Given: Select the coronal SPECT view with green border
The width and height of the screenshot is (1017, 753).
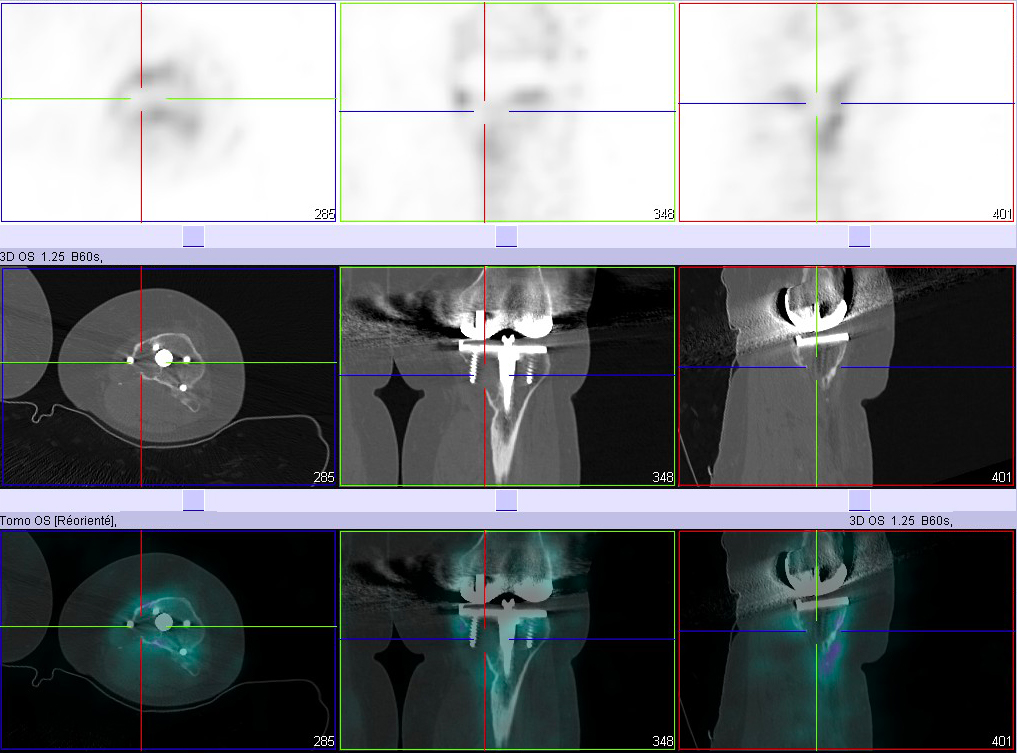Looking at the screenshot, I should (507, 113).
